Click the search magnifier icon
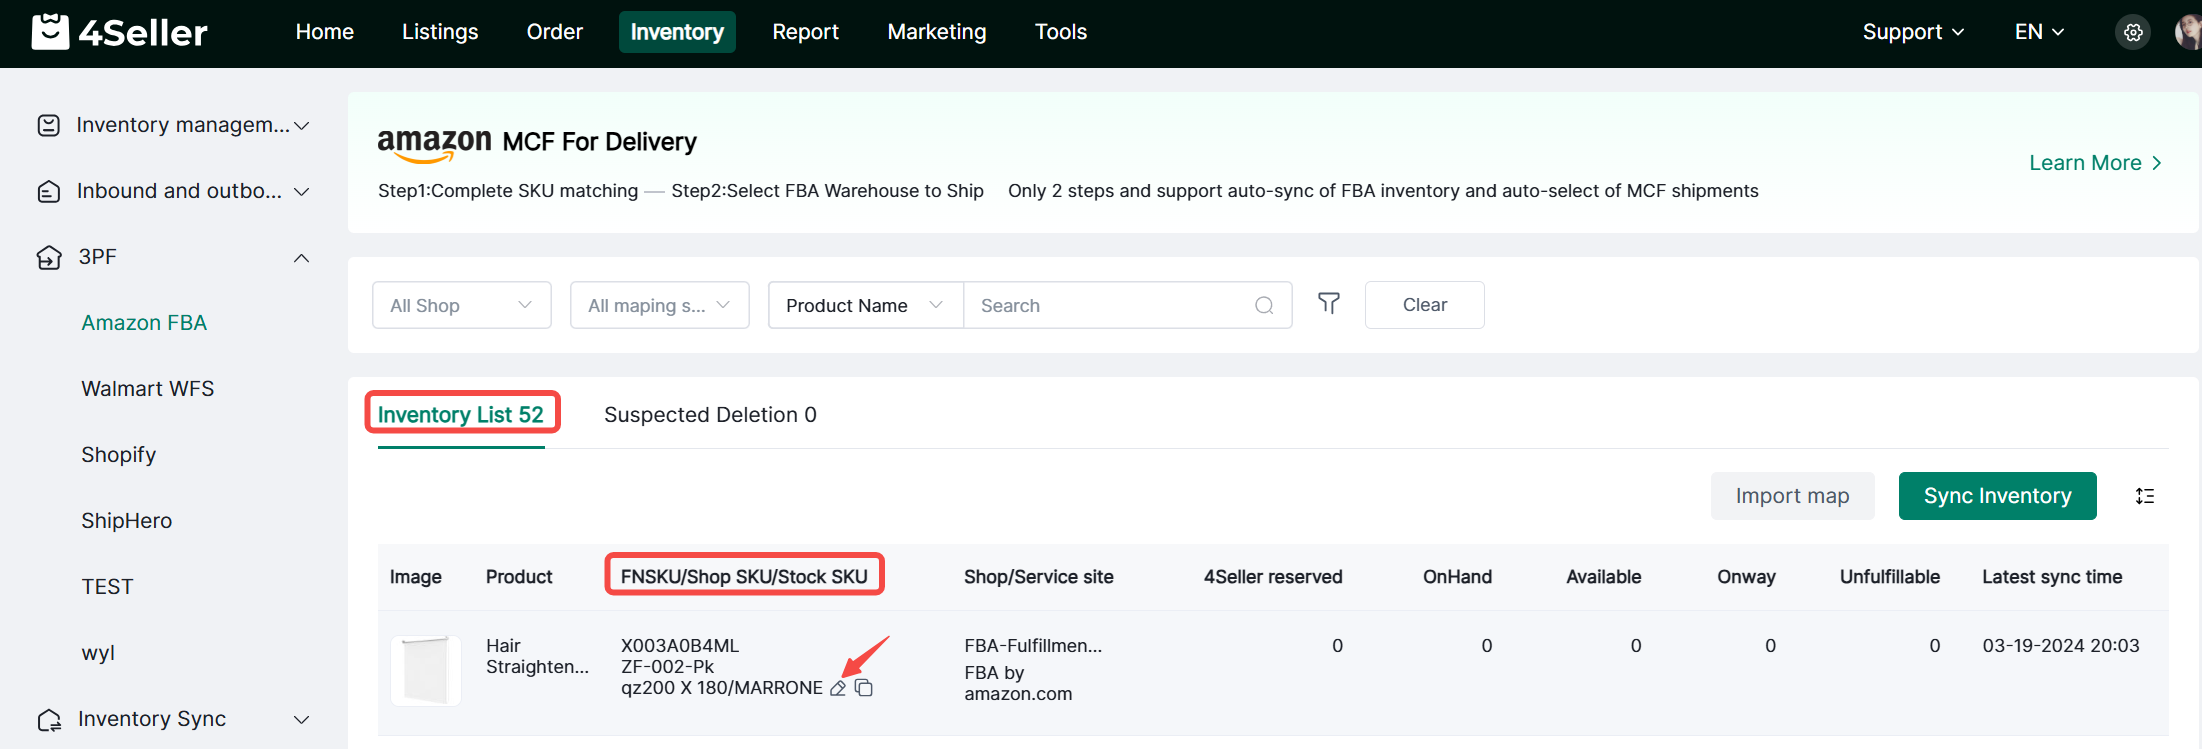This screenshot has width=2202, height=749. point(1264,305)
